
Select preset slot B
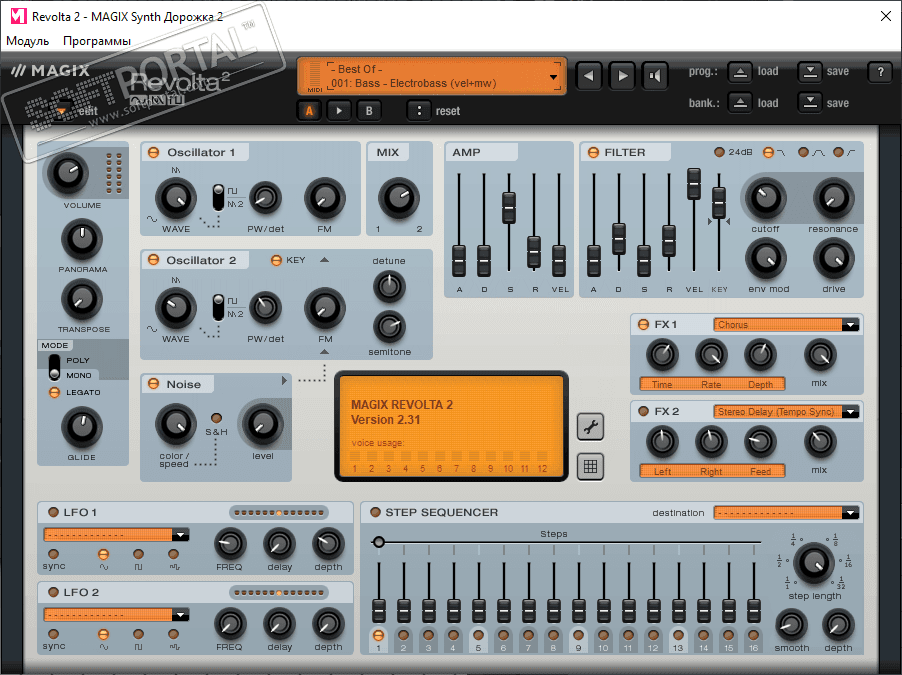(x=369, y=110)
